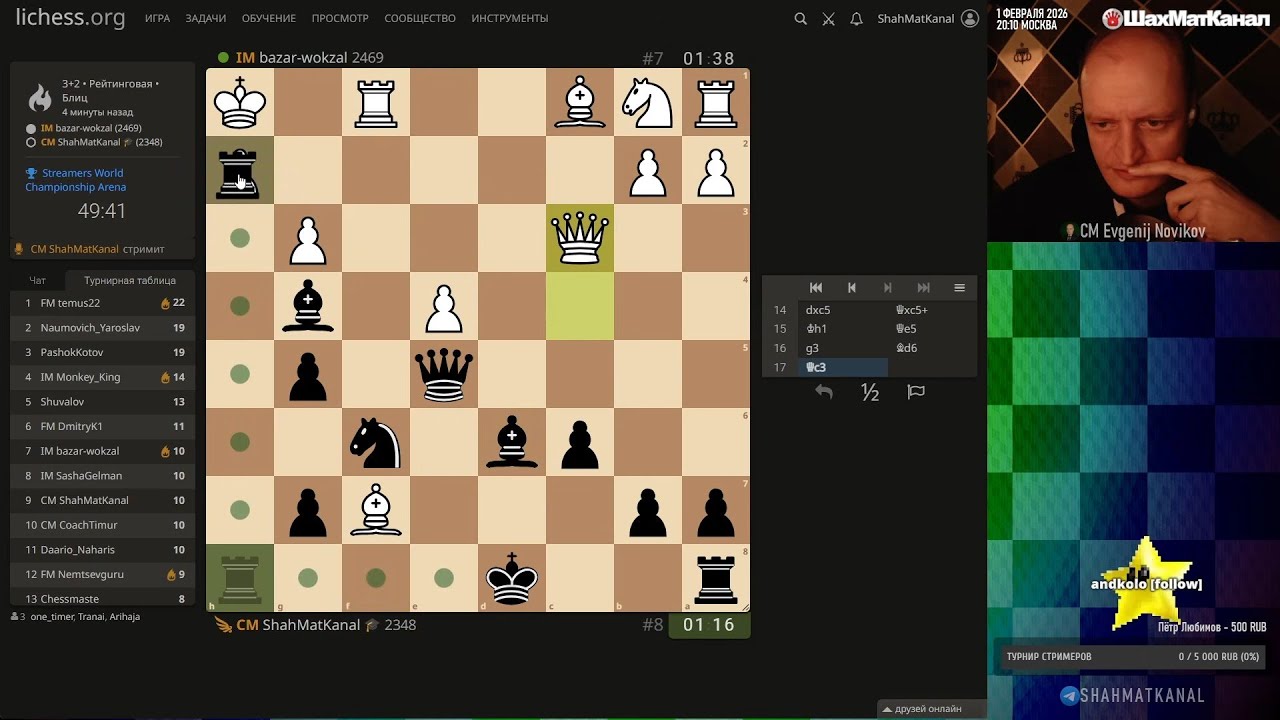Open Streamers World Championship Arena link
1280x720 pixels.
point(76,180)
